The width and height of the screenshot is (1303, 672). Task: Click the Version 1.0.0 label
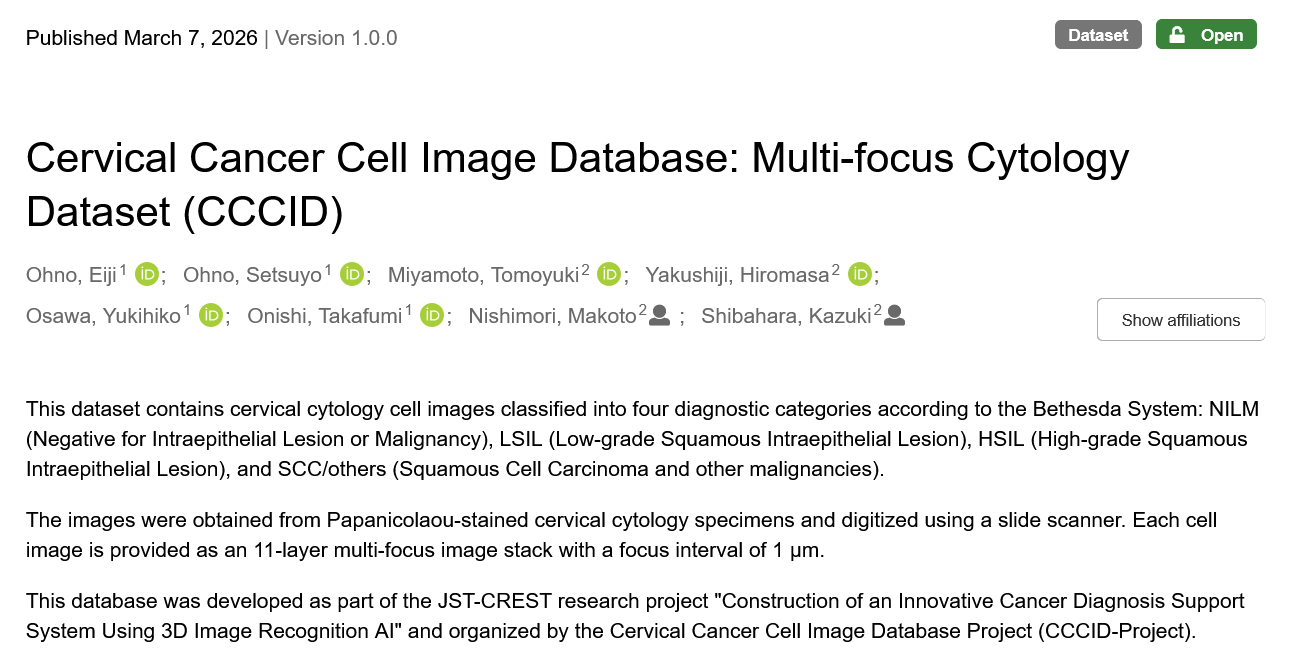click(336, 38)
